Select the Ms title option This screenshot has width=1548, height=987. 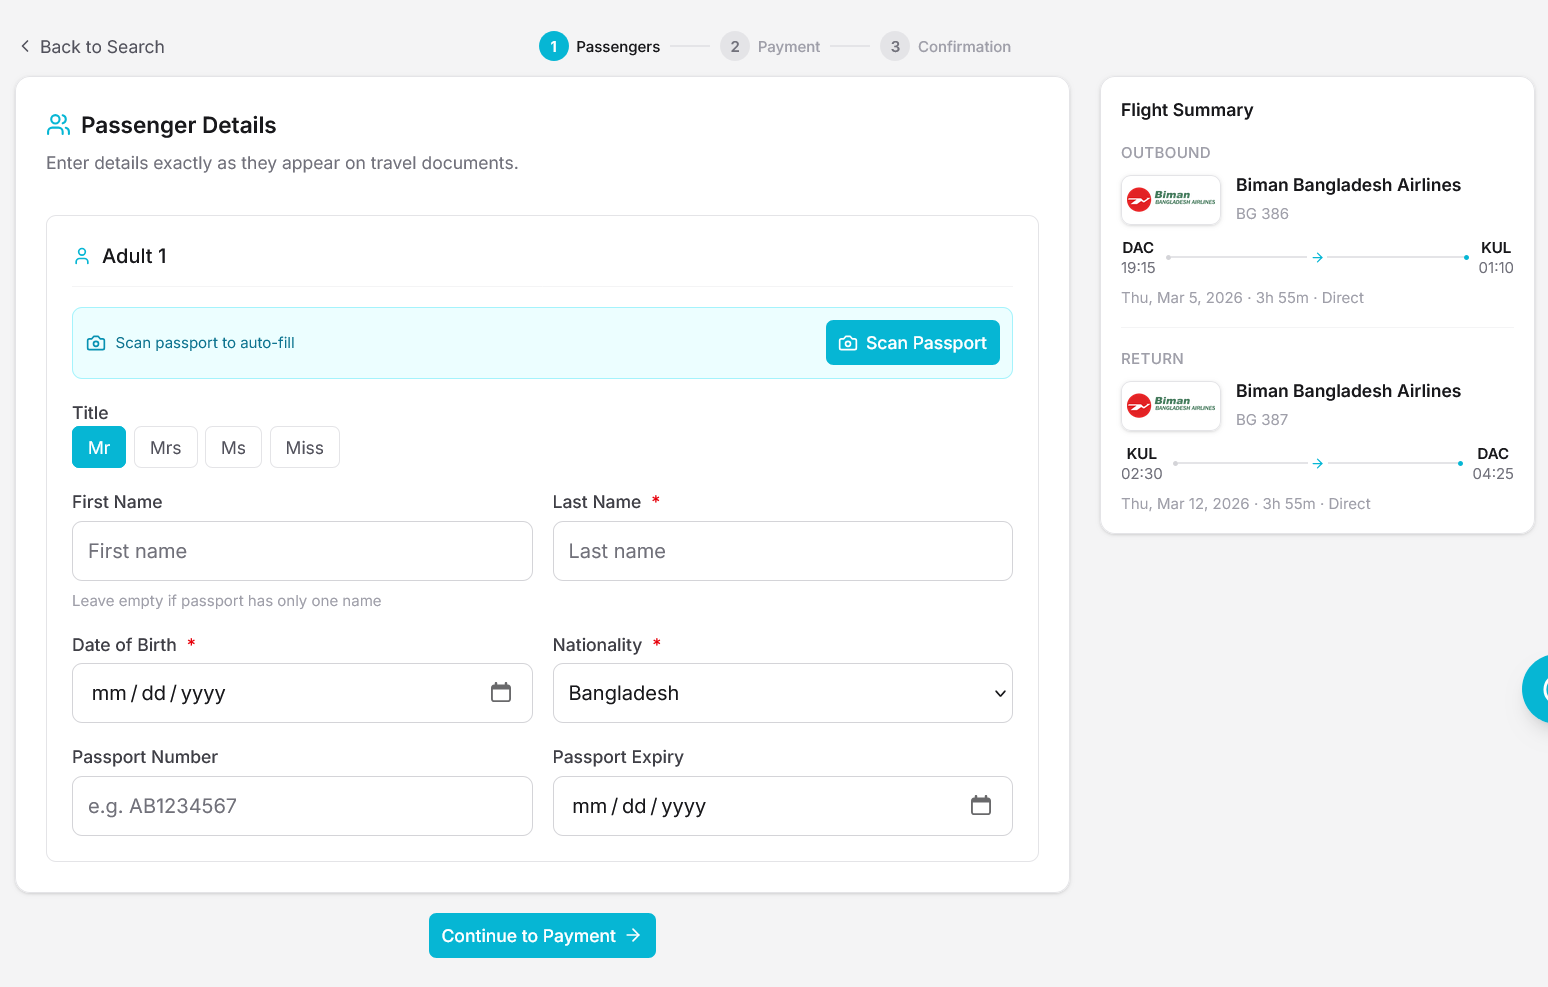(233, 448)
